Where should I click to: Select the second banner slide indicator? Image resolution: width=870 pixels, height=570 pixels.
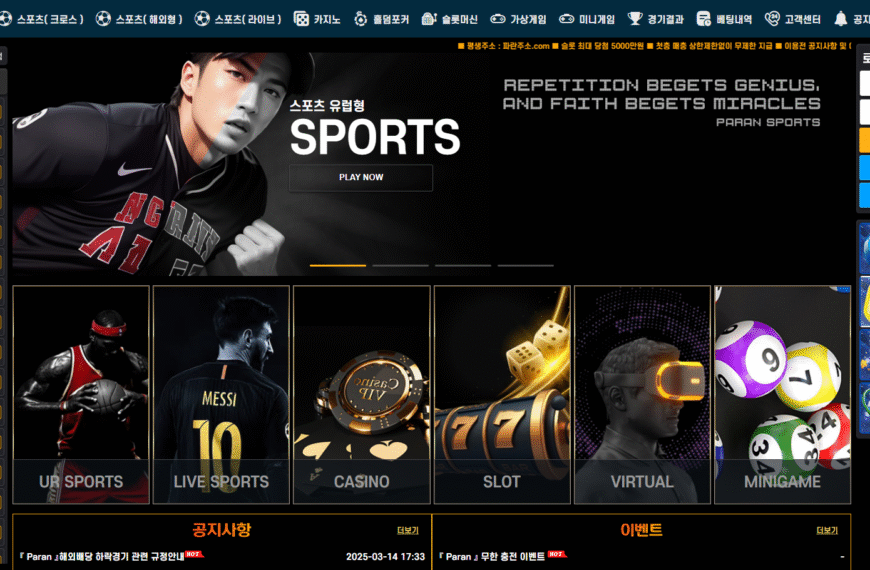pos(401,265)
